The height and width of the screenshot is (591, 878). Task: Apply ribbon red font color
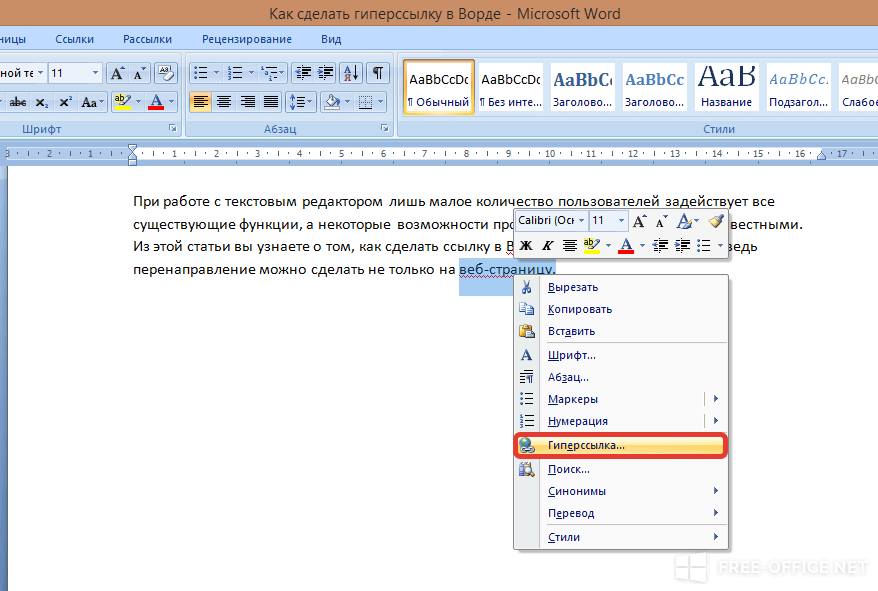156,102
